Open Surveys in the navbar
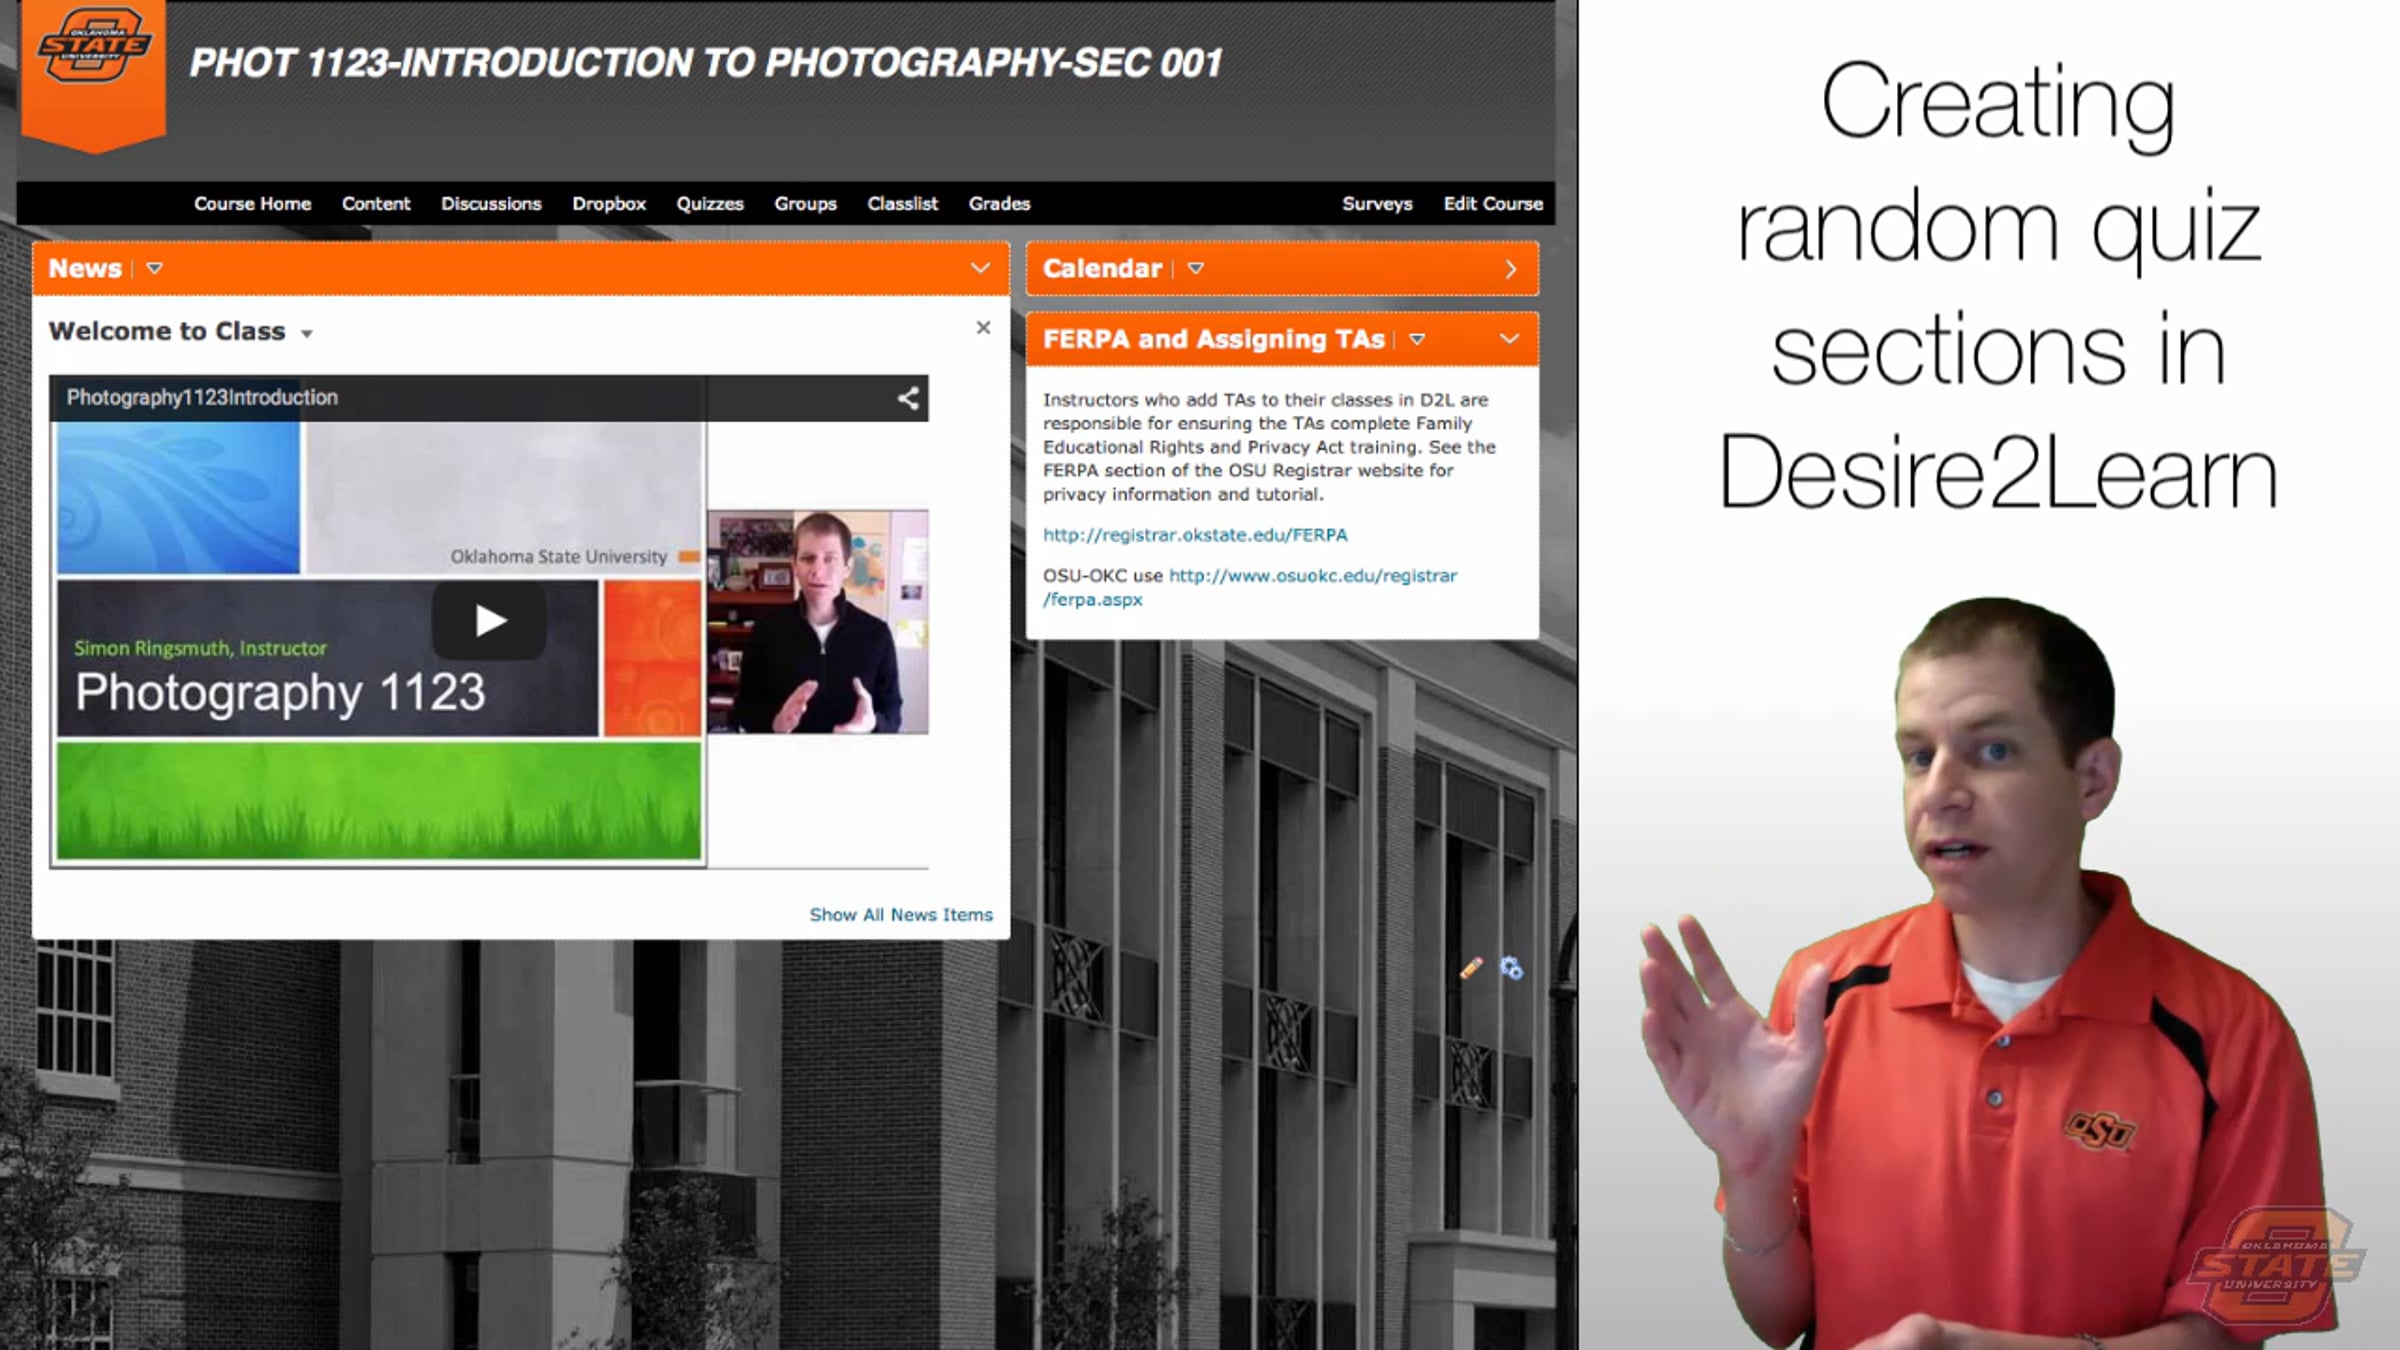 (x=1377, y=204)
